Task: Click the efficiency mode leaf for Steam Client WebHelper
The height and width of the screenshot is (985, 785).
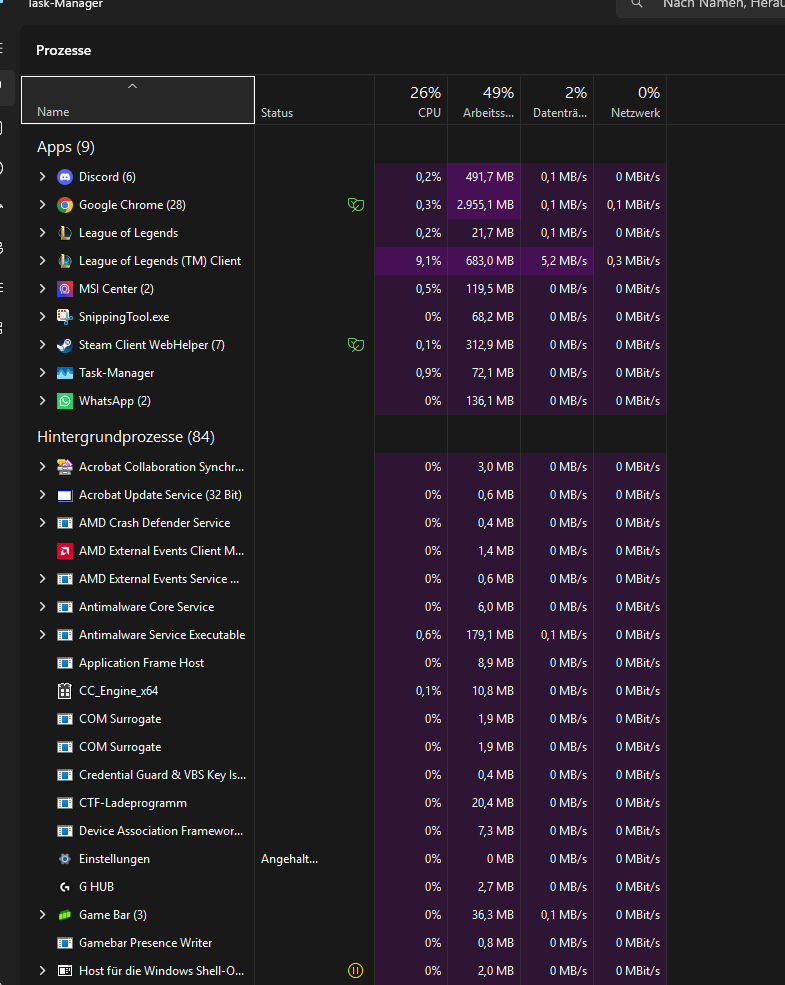Action: point(356,345)
